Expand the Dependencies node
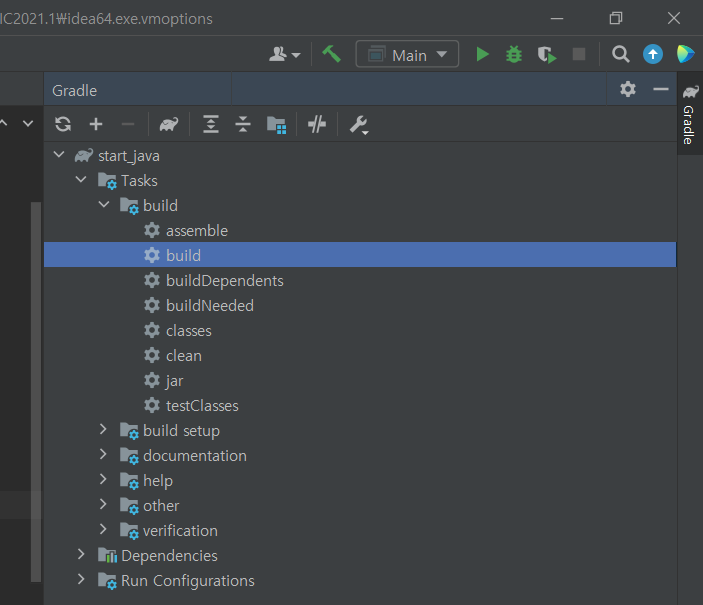 [x=81, y=554]
